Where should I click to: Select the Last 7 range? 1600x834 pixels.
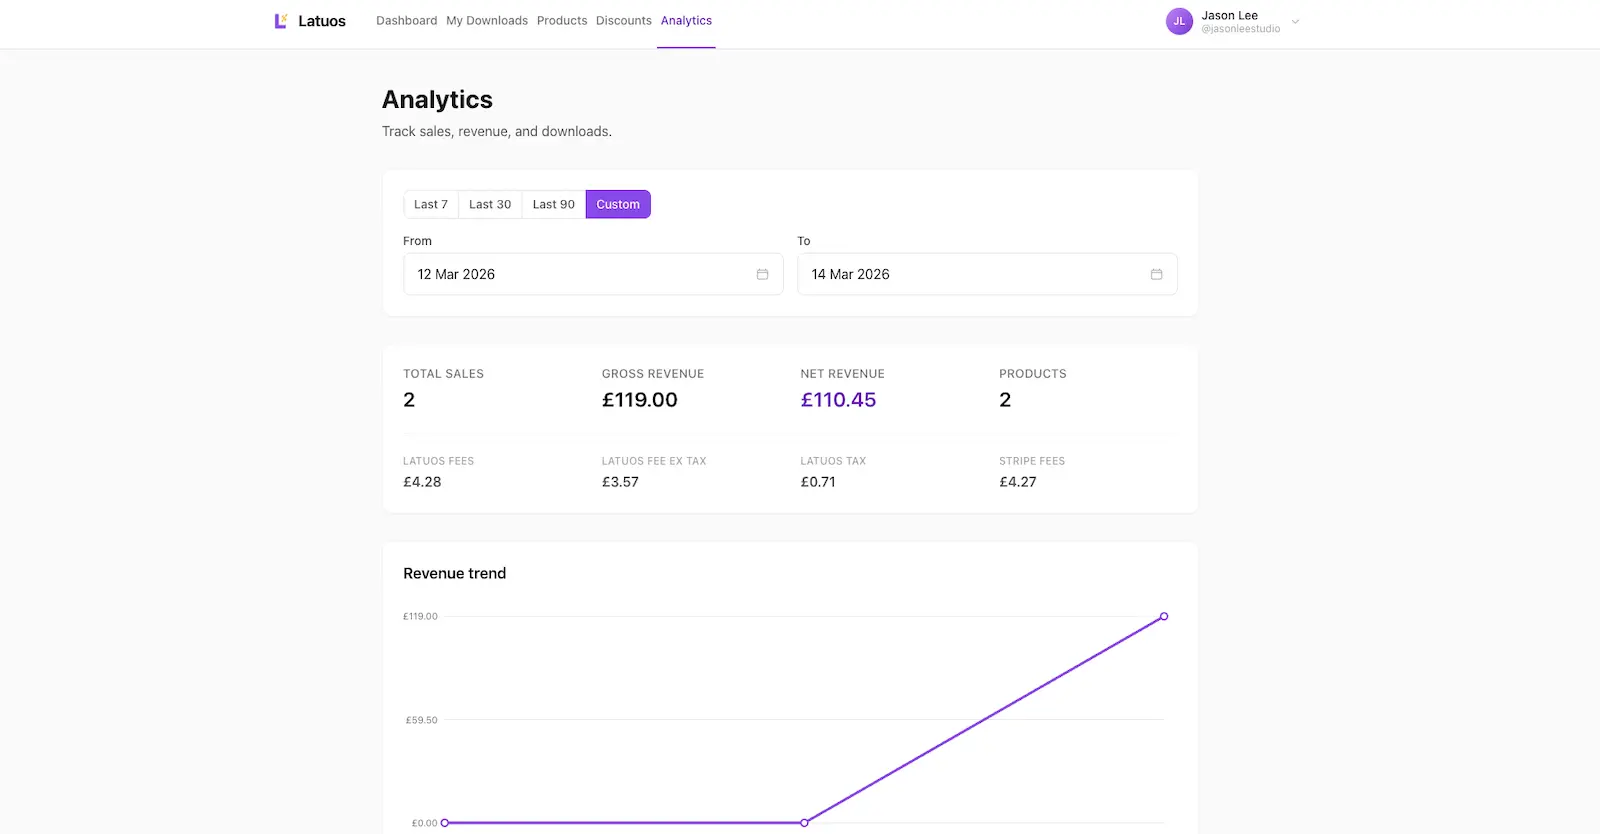431,204
